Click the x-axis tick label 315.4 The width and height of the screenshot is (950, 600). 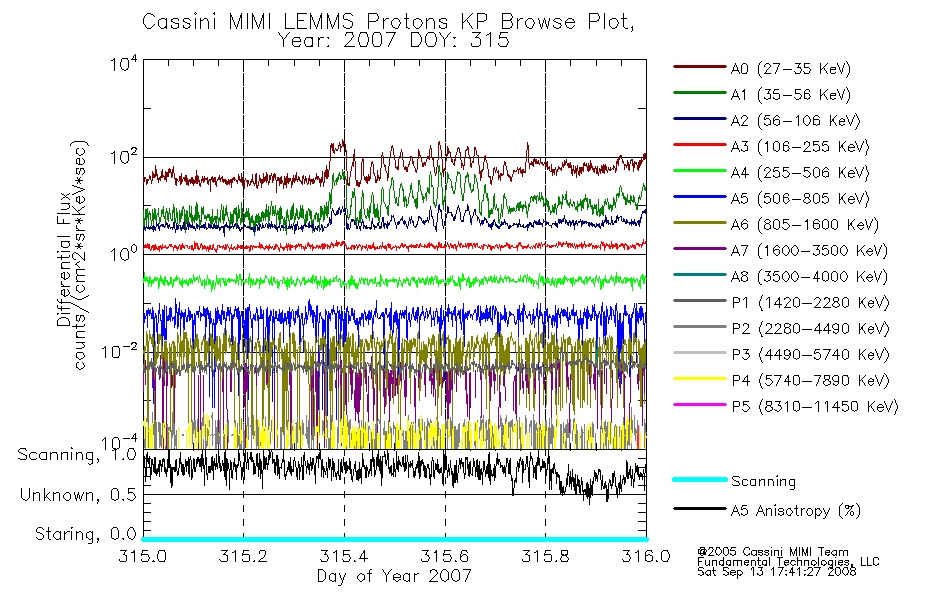pyautogui.click(x=344, y=556)
